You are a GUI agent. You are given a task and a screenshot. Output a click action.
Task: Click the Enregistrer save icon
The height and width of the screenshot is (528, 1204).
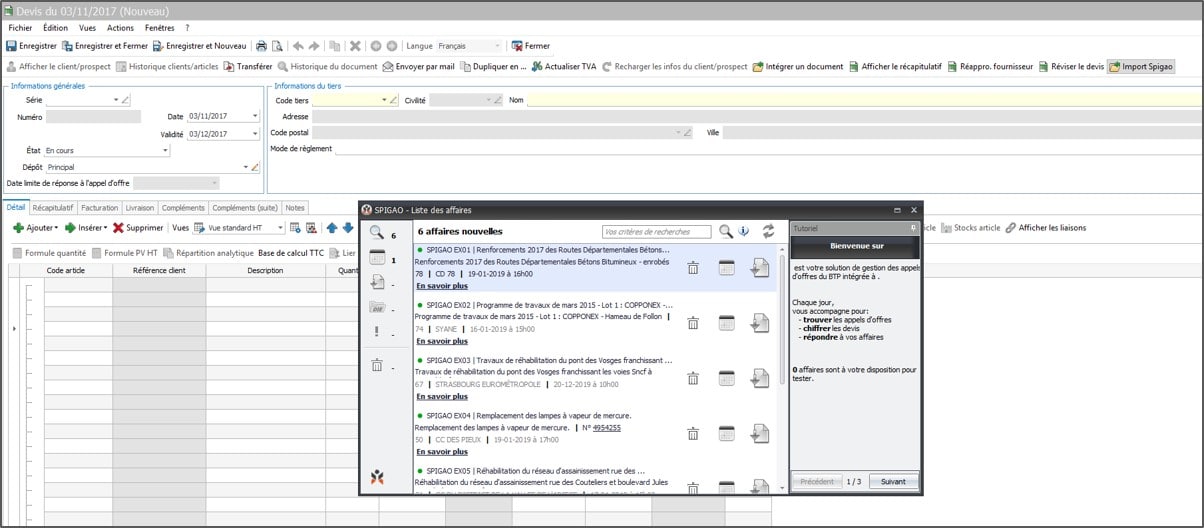click(11, 46)
